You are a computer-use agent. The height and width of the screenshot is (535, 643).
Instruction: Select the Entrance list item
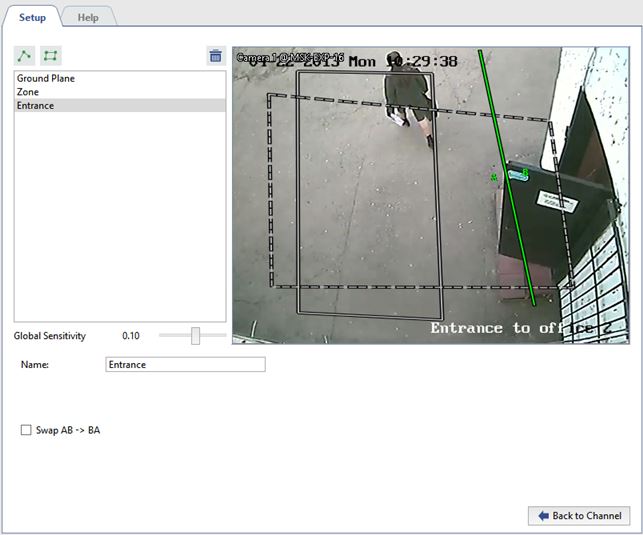click(36, 105)
